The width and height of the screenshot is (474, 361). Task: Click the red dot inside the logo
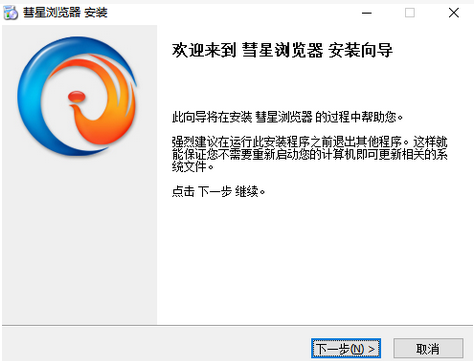tap(77, 97)
